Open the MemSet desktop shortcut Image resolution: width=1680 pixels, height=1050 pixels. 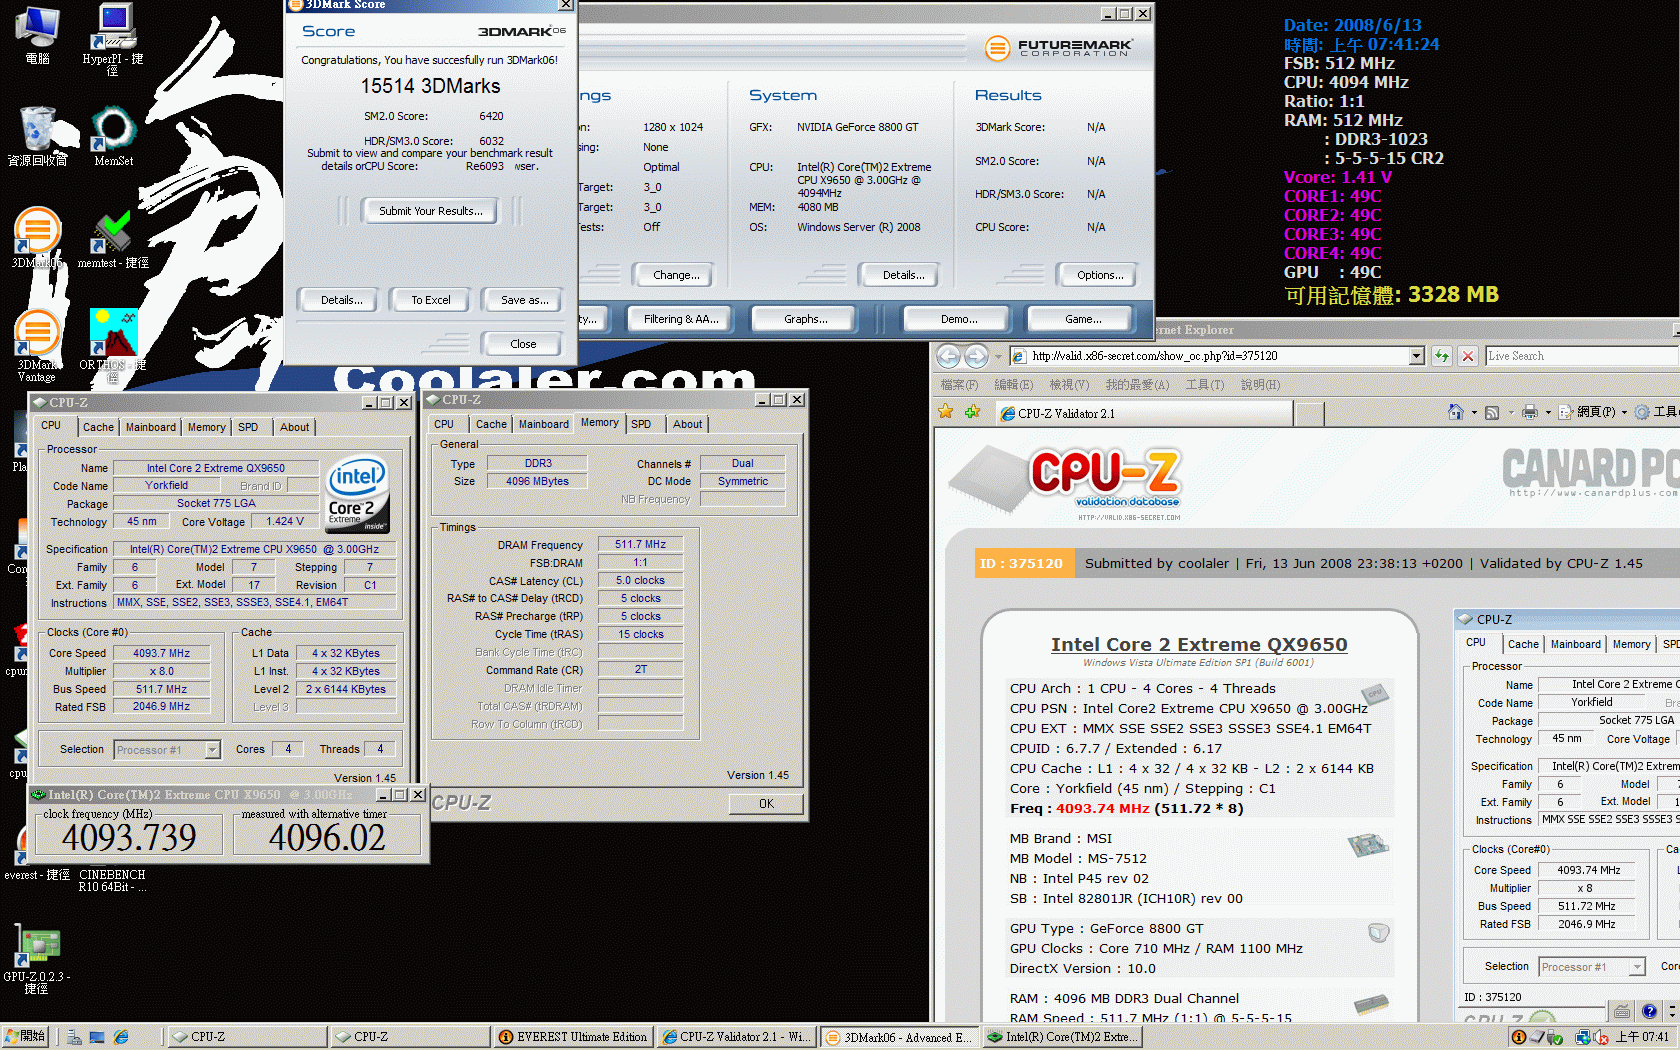pyautogui.click(x=113, y=134)
